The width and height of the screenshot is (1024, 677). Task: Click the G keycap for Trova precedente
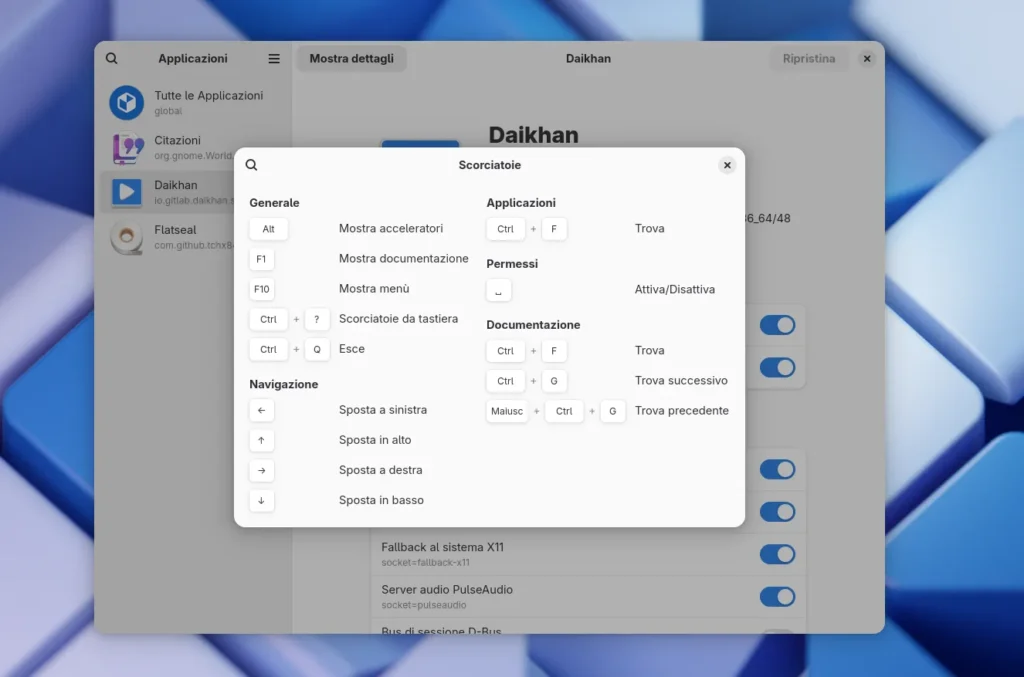click(x=613, y=411)
